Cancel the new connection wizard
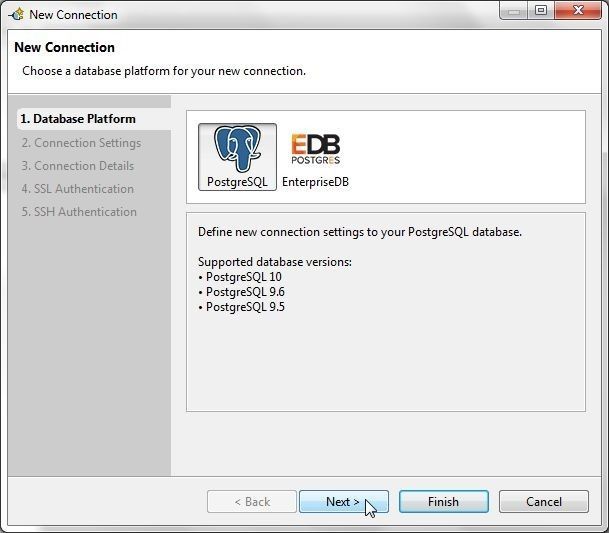The height and width of the screenshot is (533, 609). (544, 502)
